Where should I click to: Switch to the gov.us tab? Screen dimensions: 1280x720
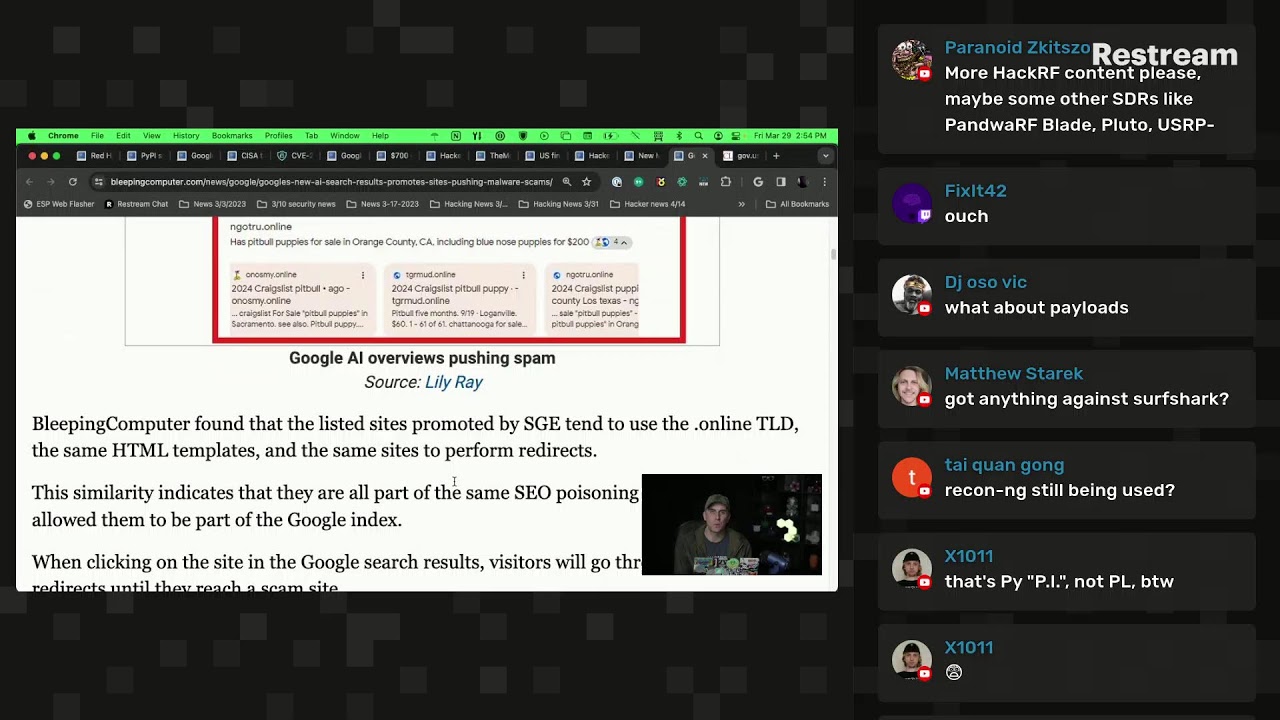741,156
